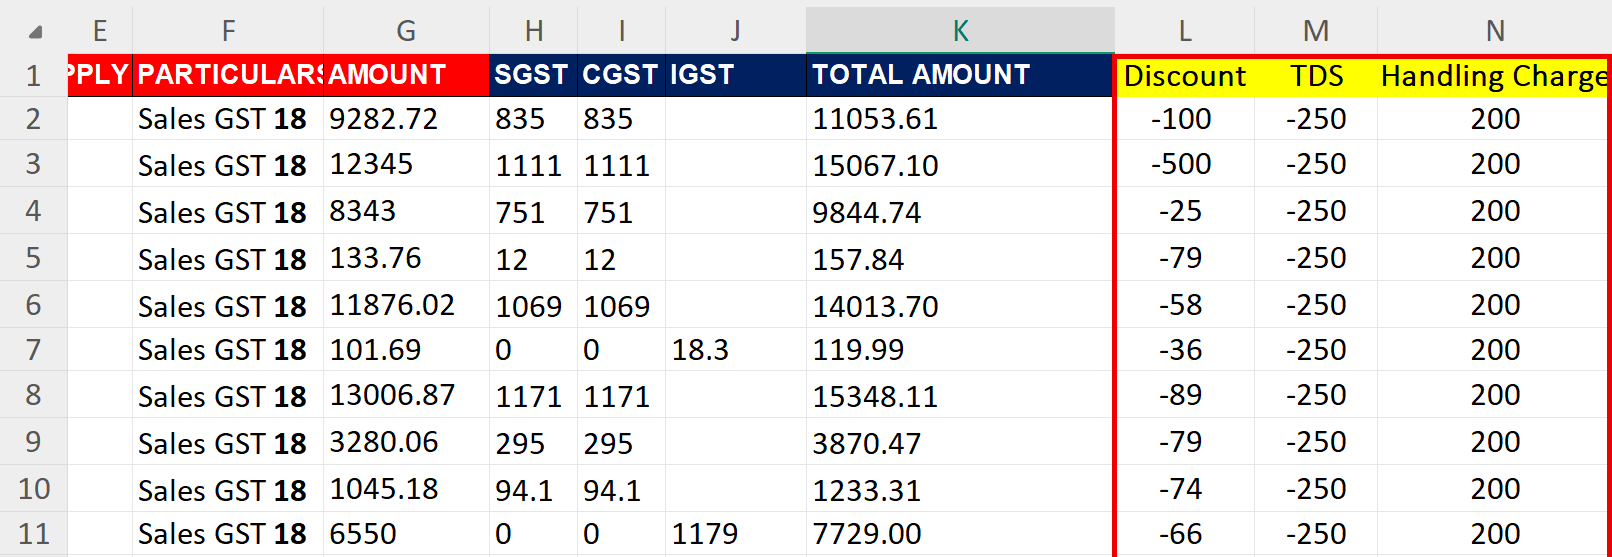This screenshot has width=1612, height=557.
Task: Select column M header
Action: [1316, 30]
